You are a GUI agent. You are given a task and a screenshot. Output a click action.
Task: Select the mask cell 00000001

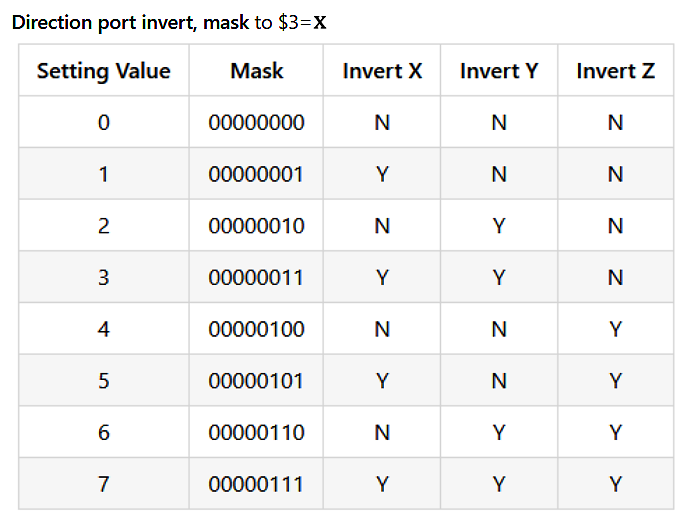point(256,175)
